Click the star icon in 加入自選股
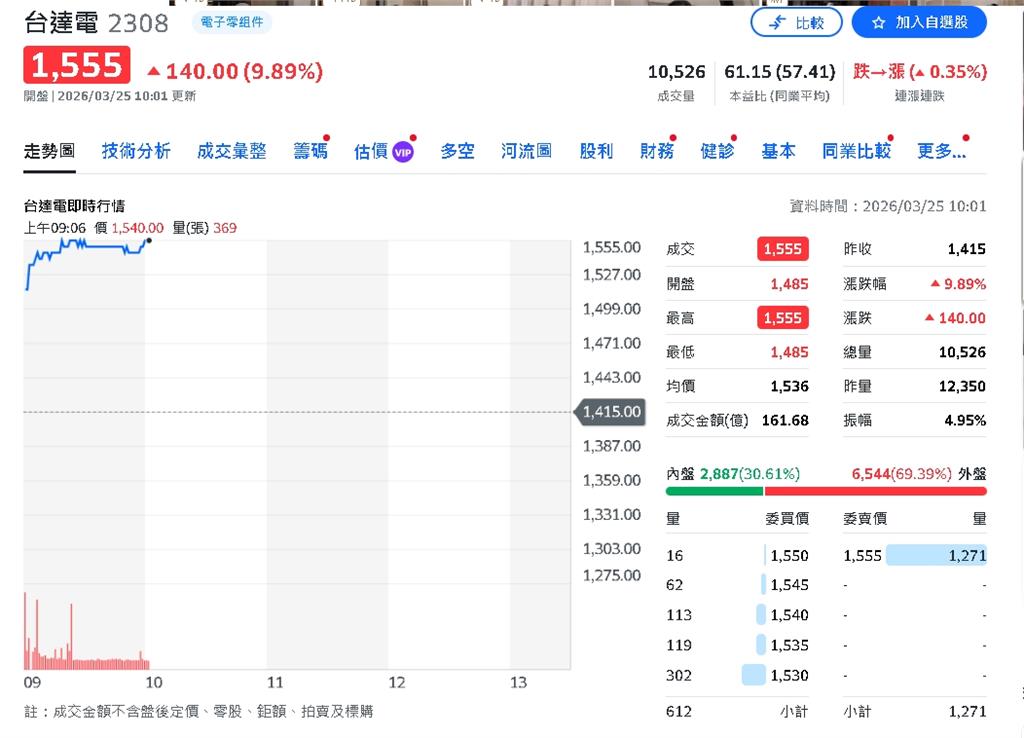Image resolution: width=1024 pixels, height=738 pixels. coord(878,22)
